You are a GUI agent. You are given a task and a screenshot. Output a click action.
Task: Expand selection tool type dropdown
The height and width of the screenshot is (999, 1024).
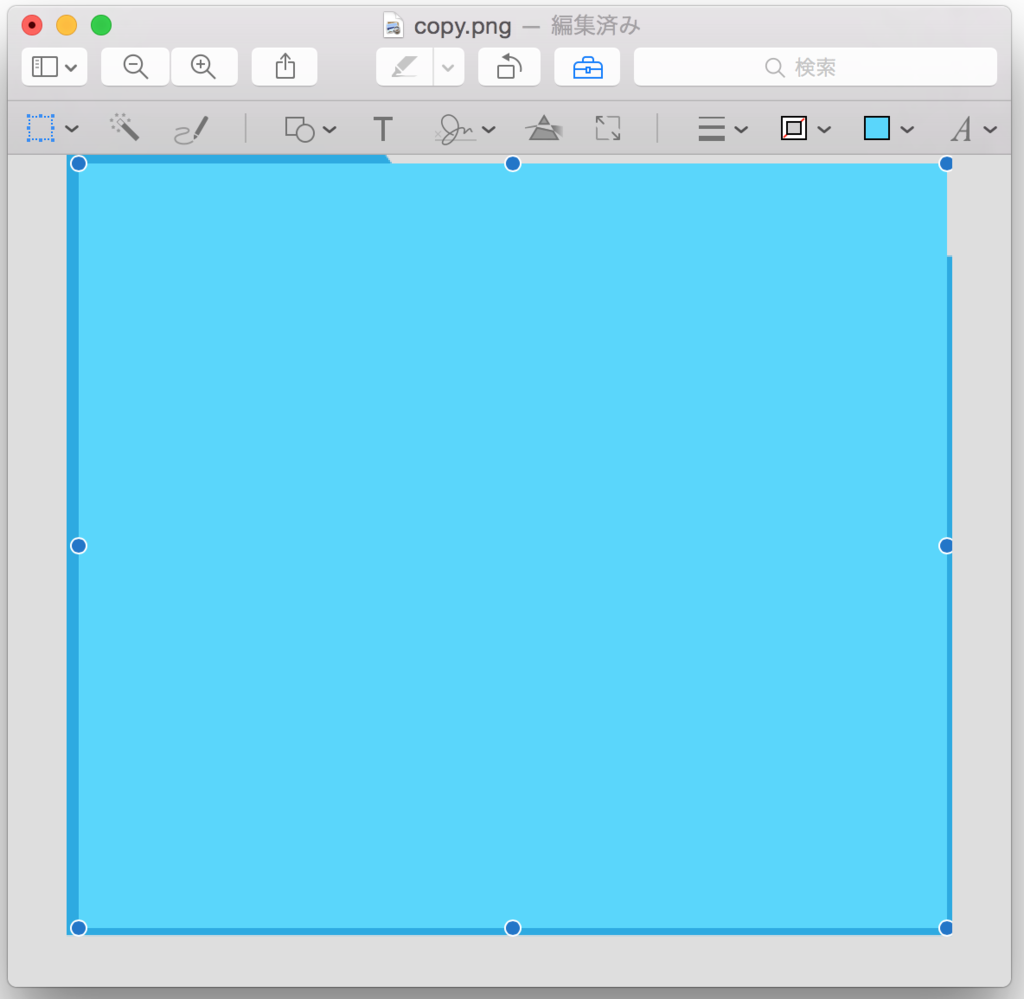tap(72, 129)
